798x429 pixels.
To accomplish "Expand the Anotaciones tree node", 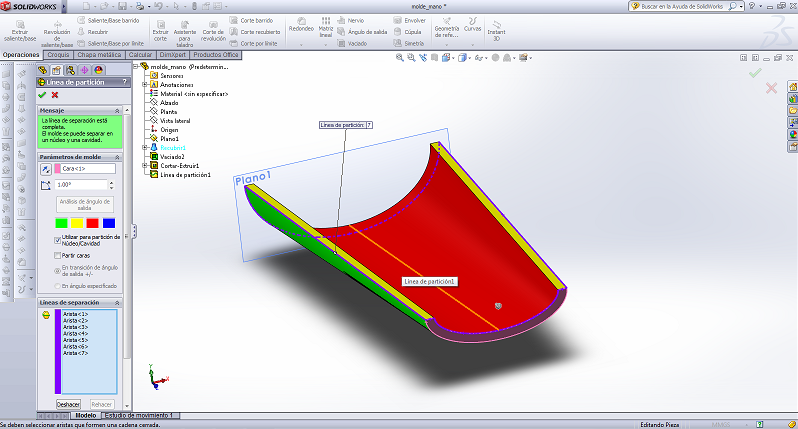I will click(145, 84).
